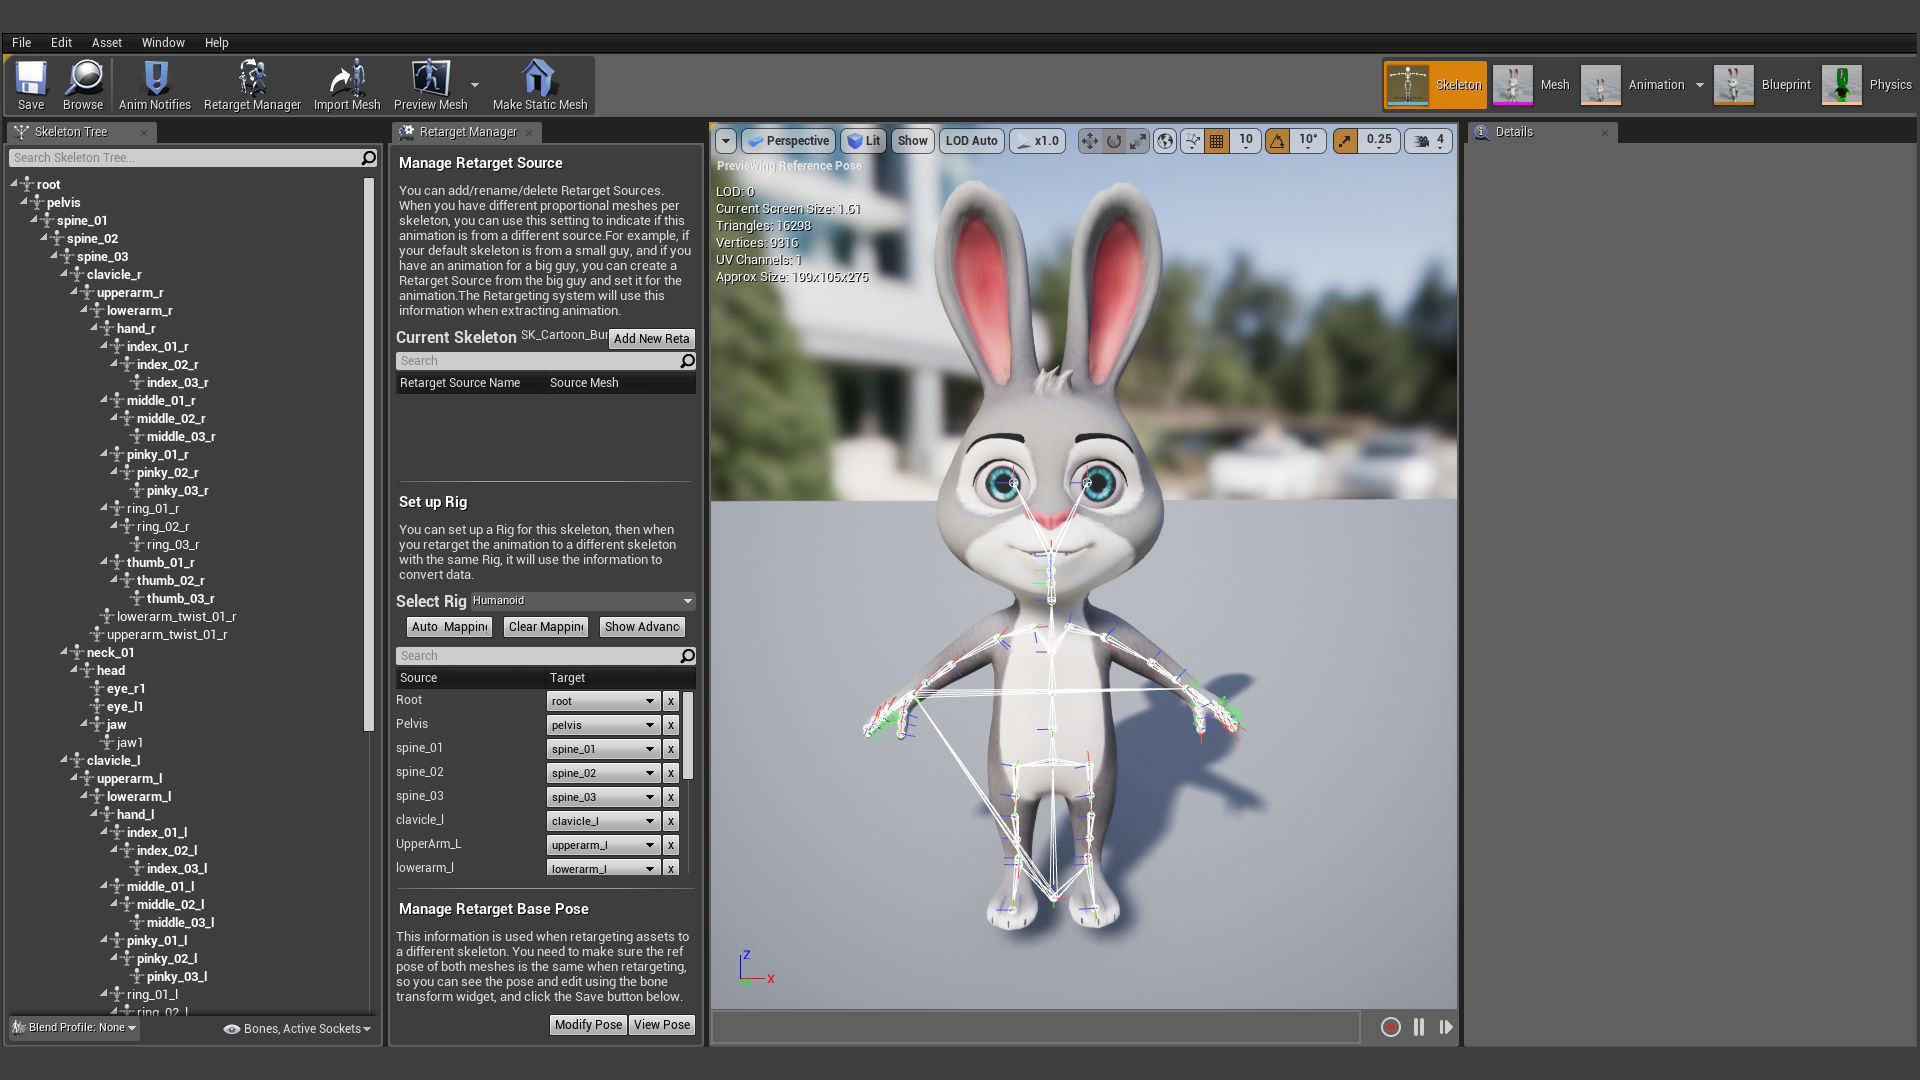
Task: Click the Modify Pose button
Action: click(588, 1025)
